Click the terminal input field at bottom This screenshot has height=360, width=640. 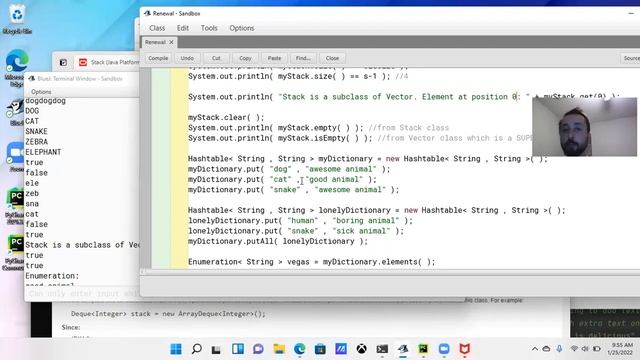(82, 293)
